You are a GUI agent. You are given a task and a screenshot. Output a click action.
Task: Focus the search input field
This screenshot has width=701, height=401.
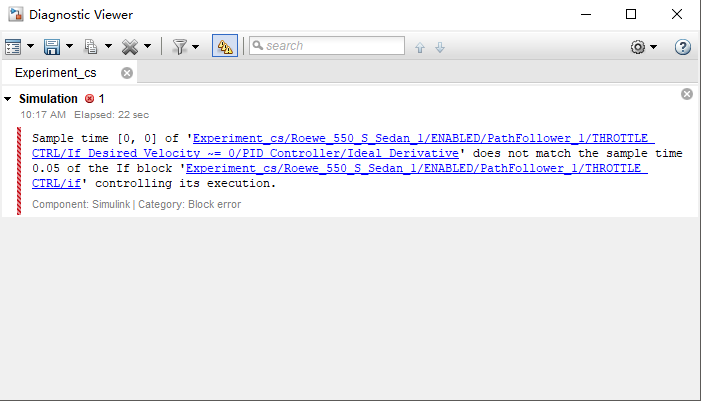pos(327,46)
